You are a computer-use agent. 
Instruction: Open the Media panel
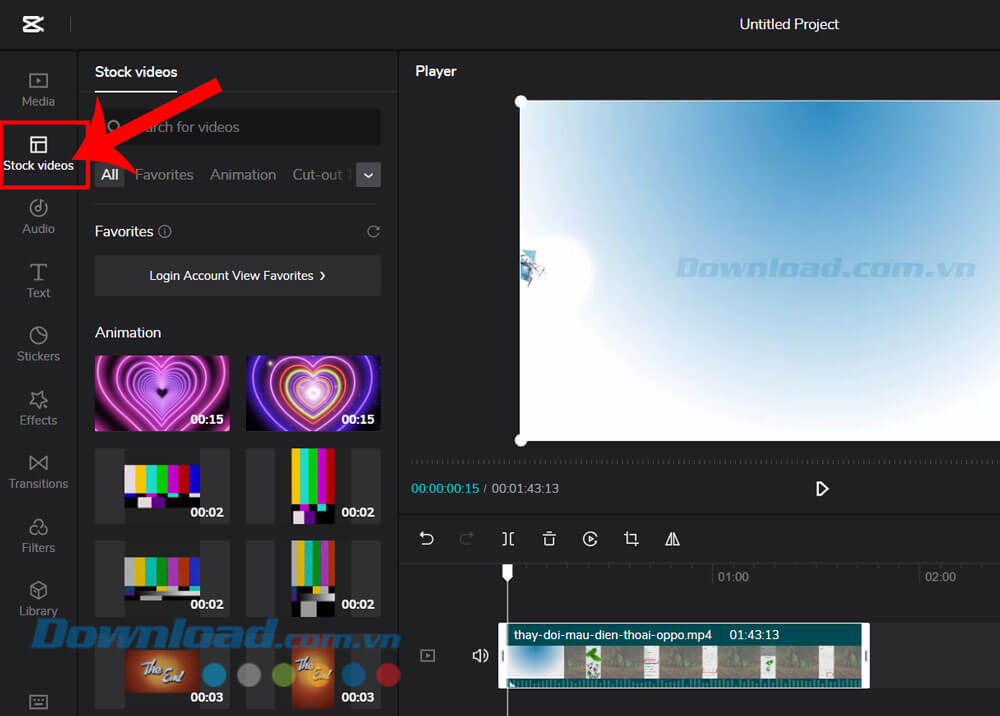pyautogui.click(x=37, y=89)
